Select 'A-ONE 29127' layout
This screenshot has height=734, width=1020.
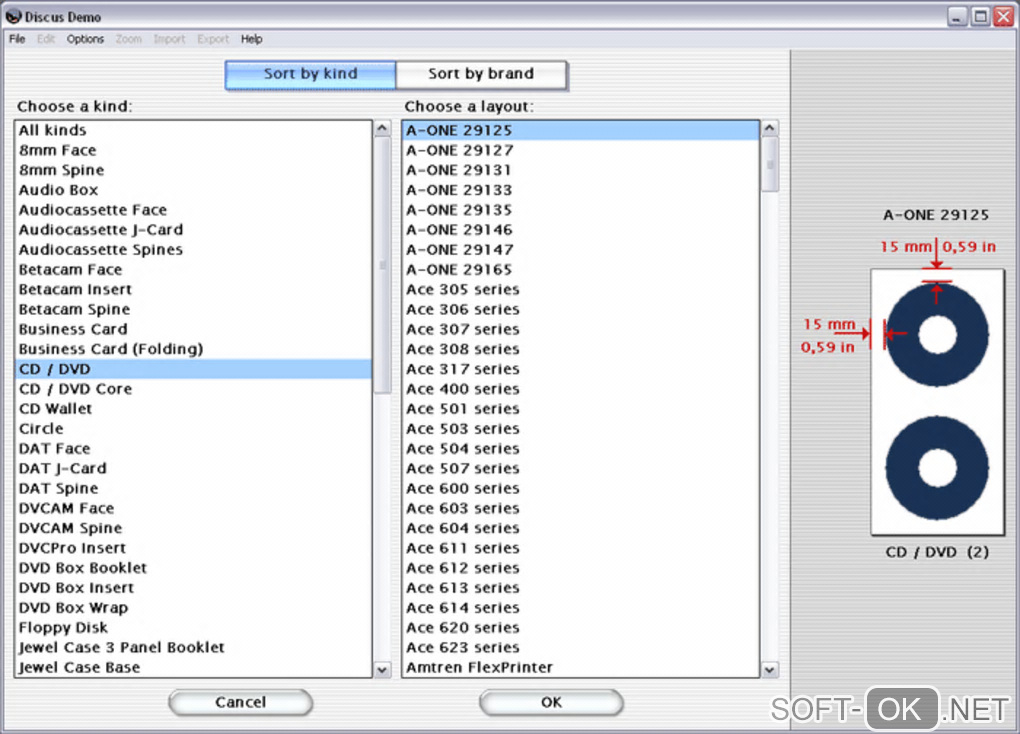point(581,150)
